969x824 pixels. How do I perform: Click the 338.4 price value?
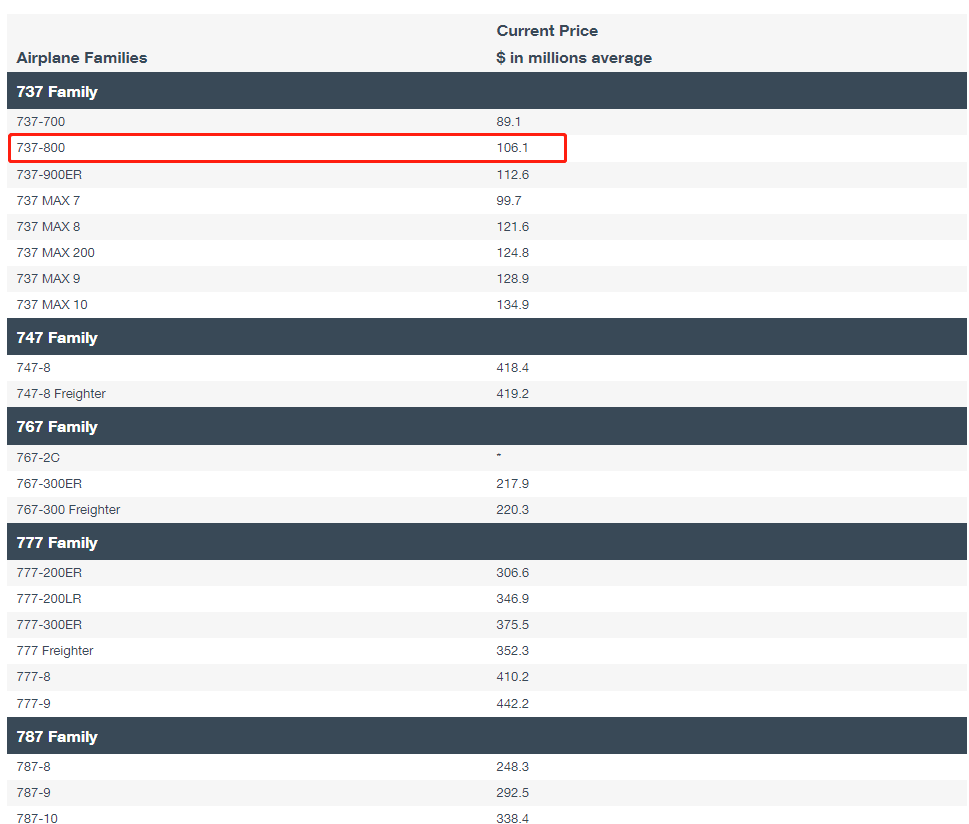(x=512, y=818)
